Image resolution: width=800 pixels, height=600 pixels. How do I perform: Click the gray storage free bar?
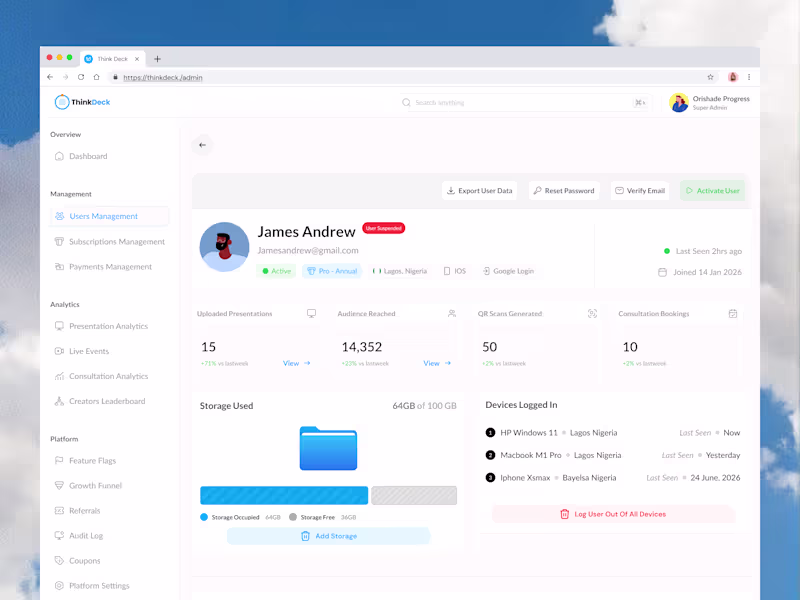(x=414, y=495)
